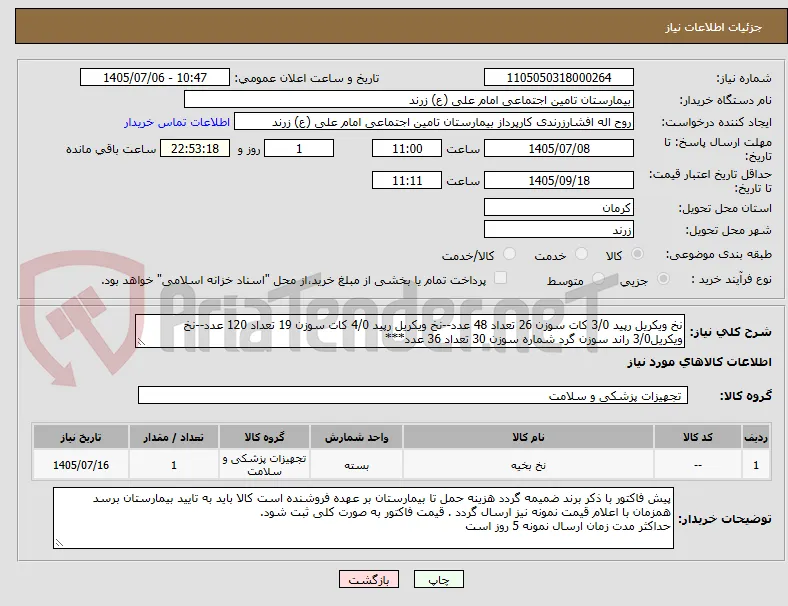Click the -- product code cell in row 1
Screen dimensions: 788x606
698,465
